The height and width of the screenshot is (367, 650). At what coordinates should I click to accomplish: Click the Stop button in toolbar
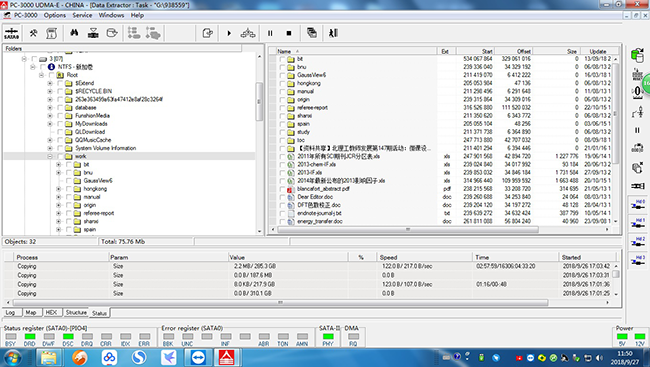coord(289,33)
